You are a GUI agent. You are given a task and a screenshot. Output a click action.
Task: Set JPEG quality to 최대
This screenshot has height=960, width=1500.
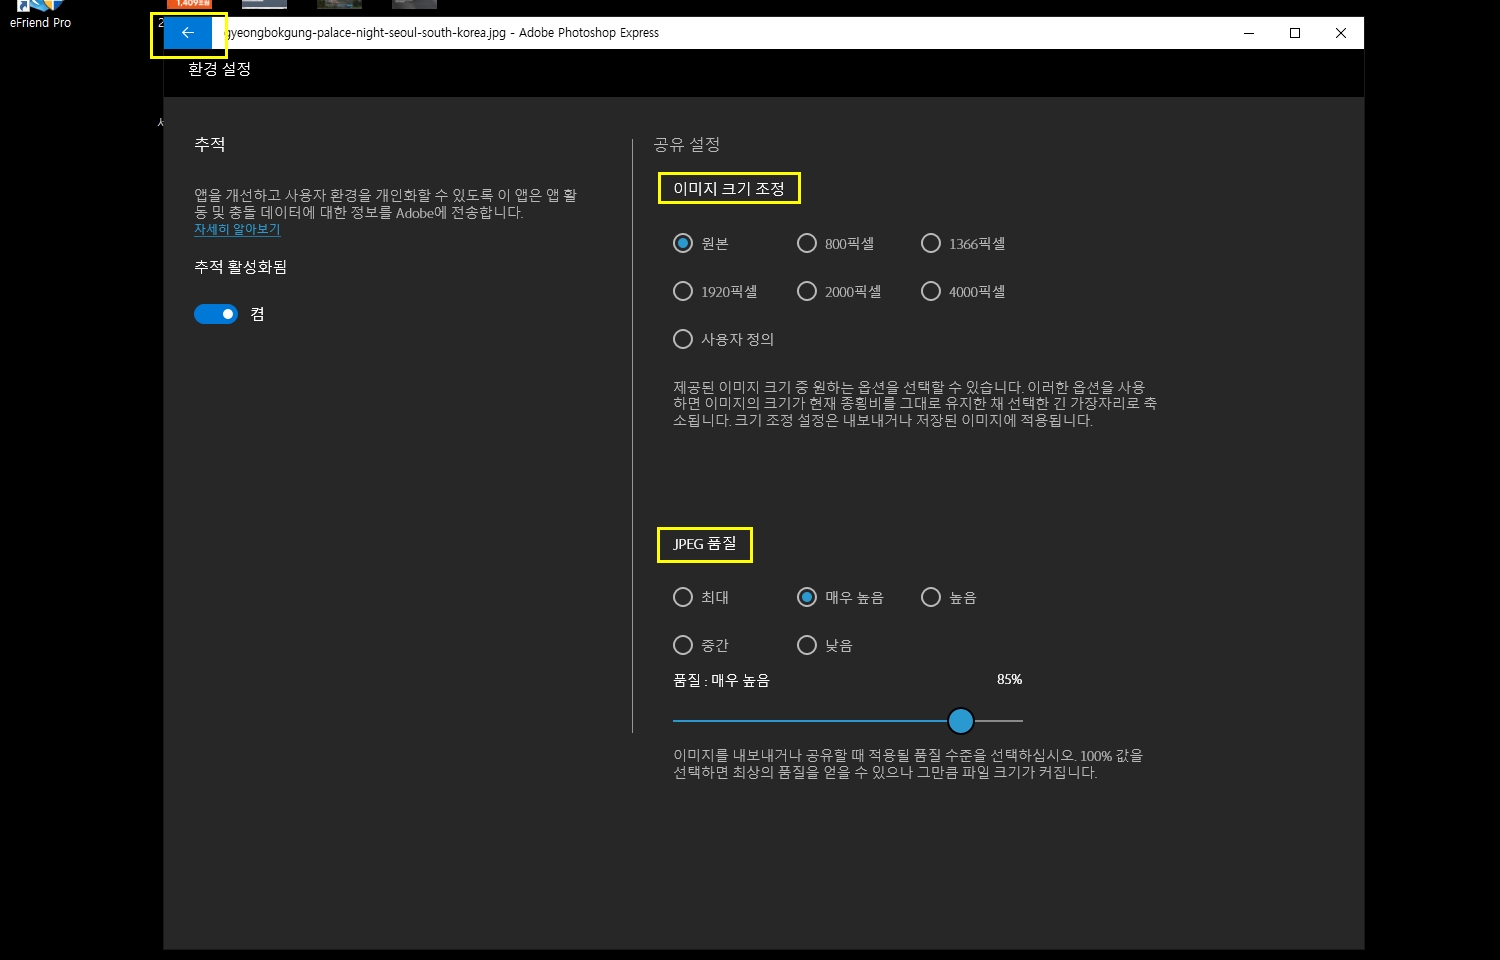click(x=683, y=597)
